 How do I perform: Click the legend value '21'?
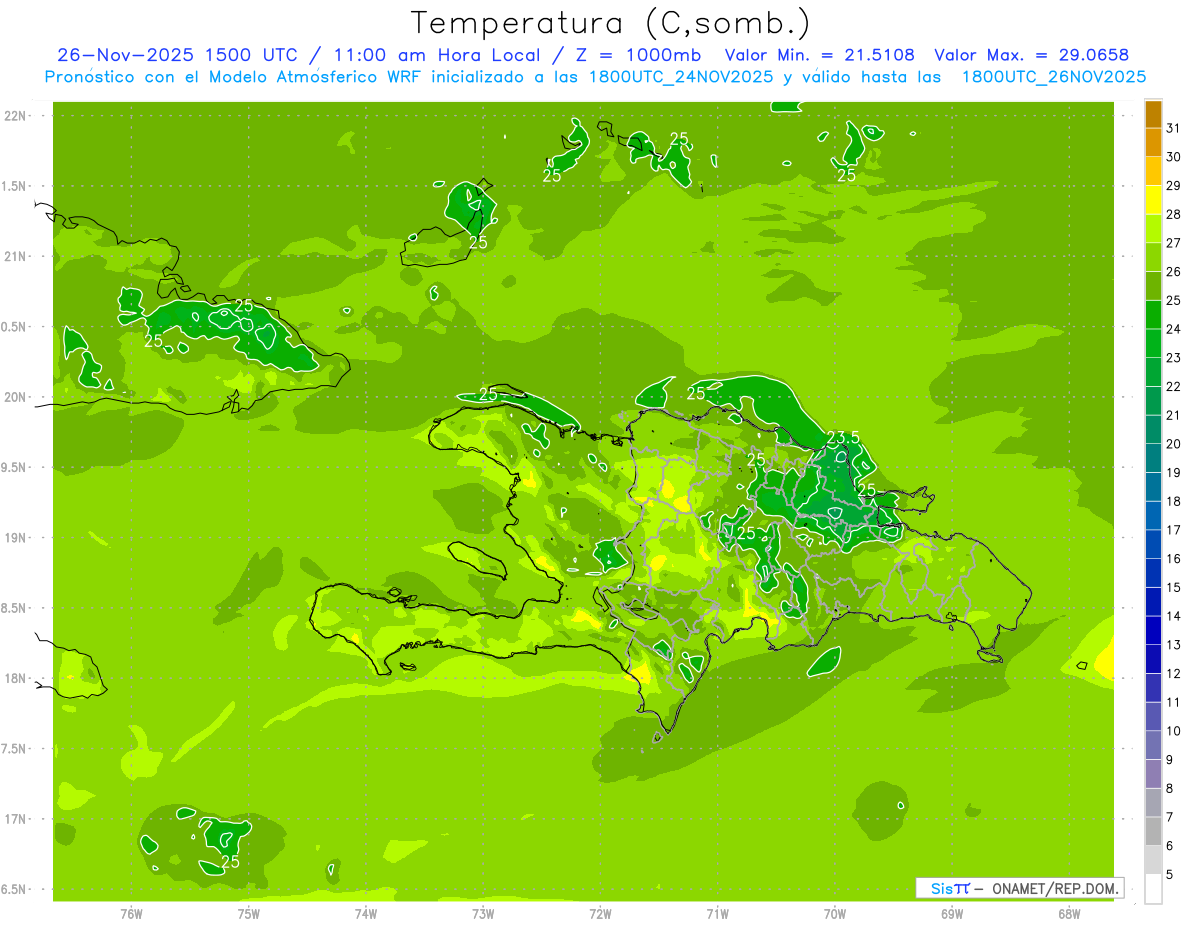[x=1174, y=415]
